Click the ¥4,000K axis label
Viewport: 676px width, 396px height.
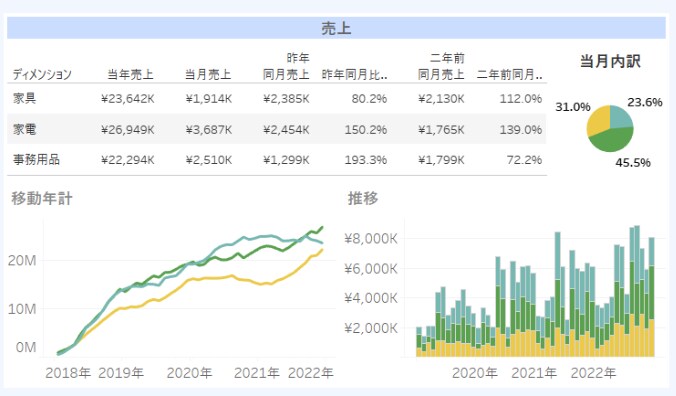pyautogui.click(x=371, y=298)
